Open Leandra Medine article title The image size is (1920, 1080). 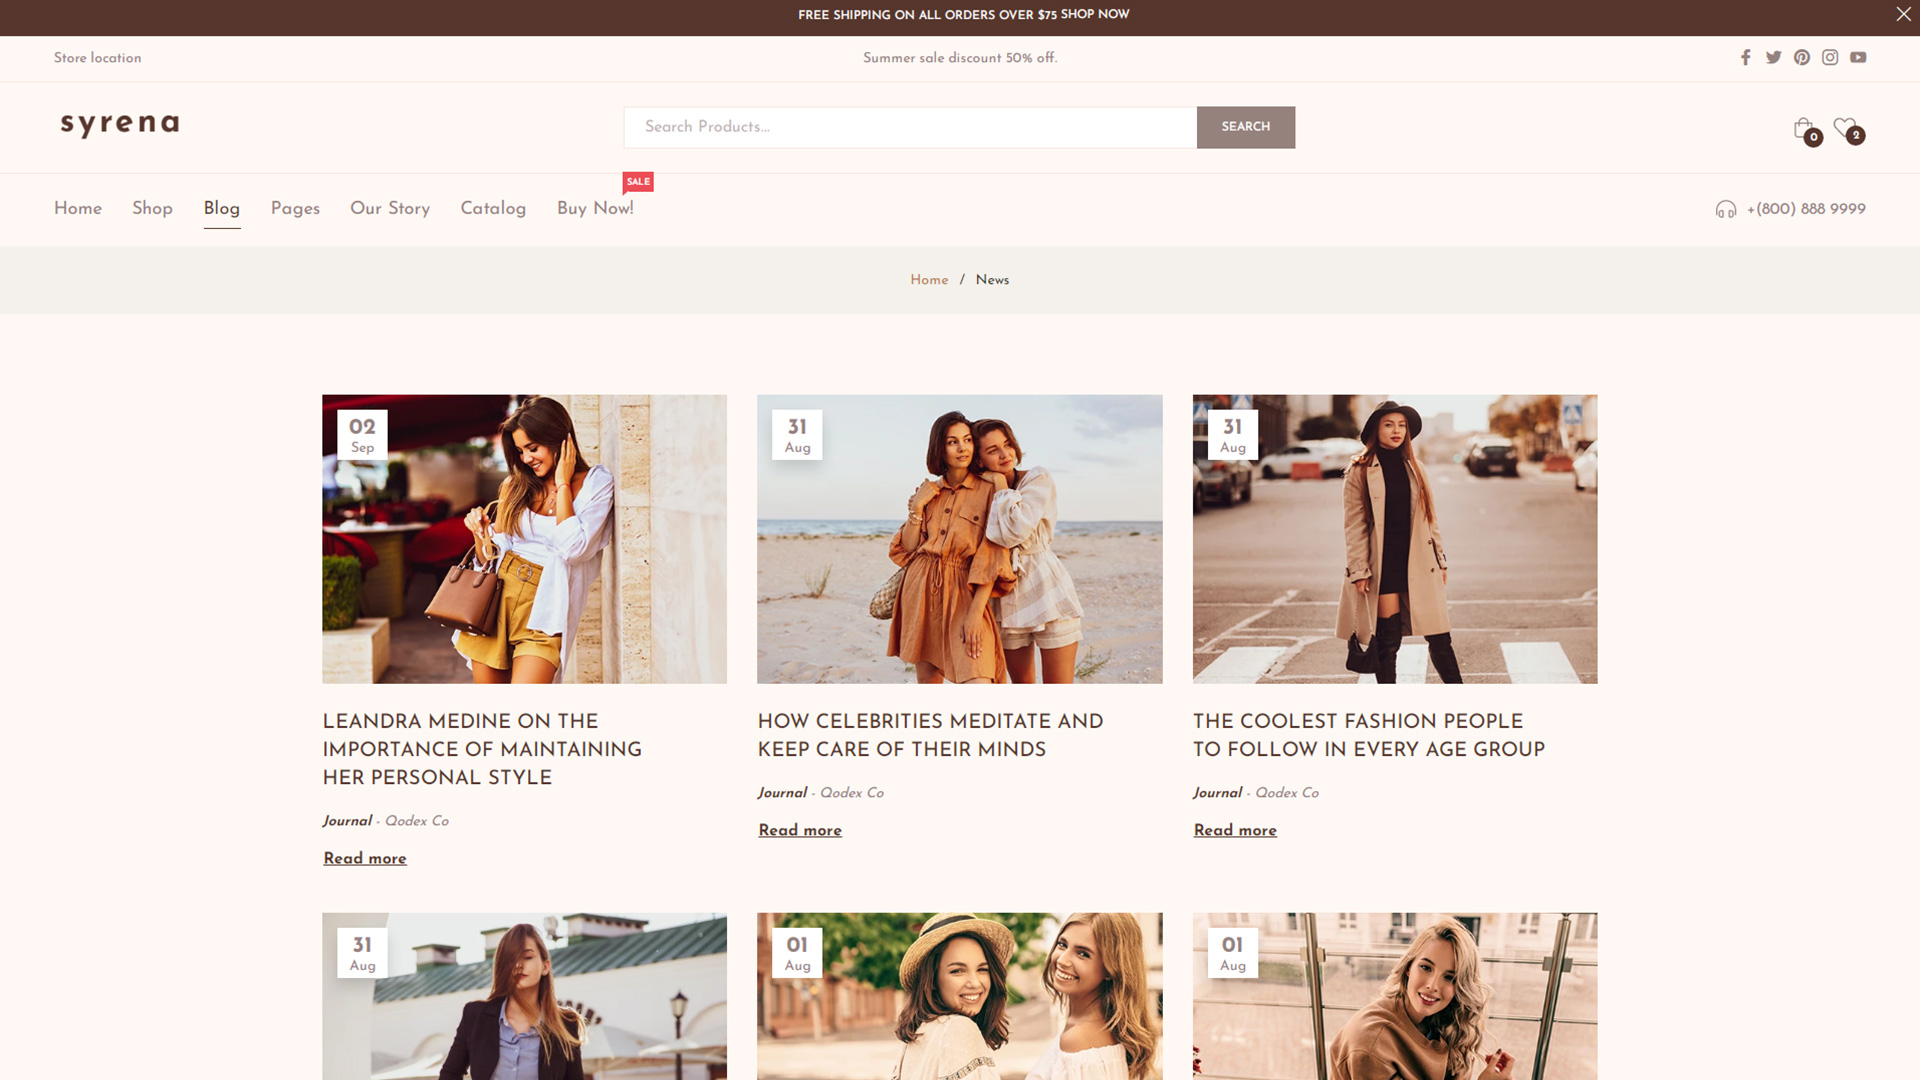482,749
